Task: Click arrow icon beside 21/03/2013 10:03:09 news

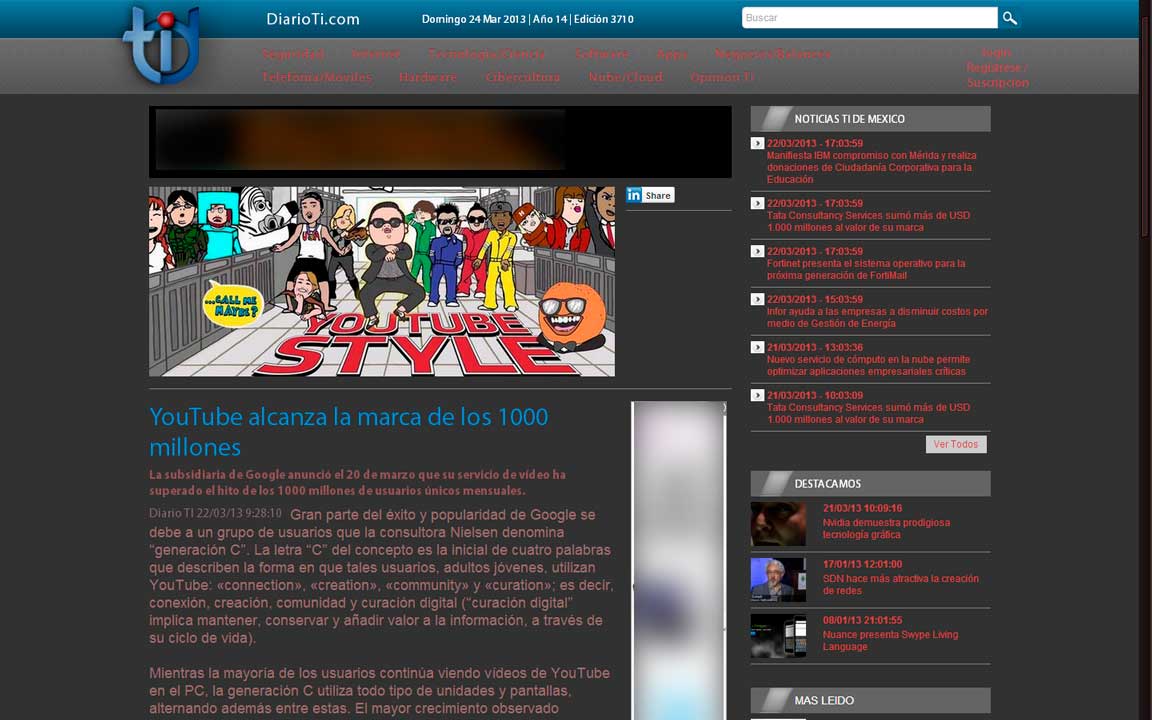Action: pos(757,395)
